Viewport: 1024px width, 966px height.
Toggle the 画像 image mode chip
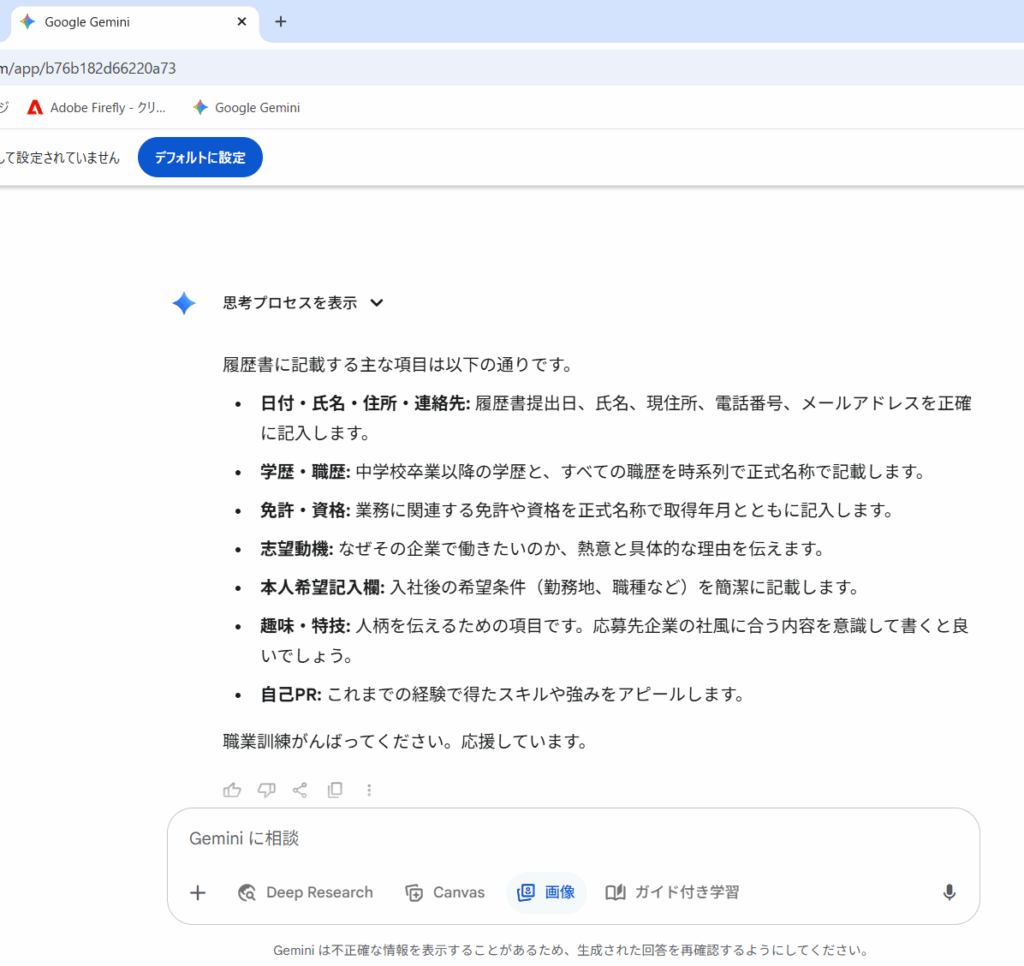point(546,893)
